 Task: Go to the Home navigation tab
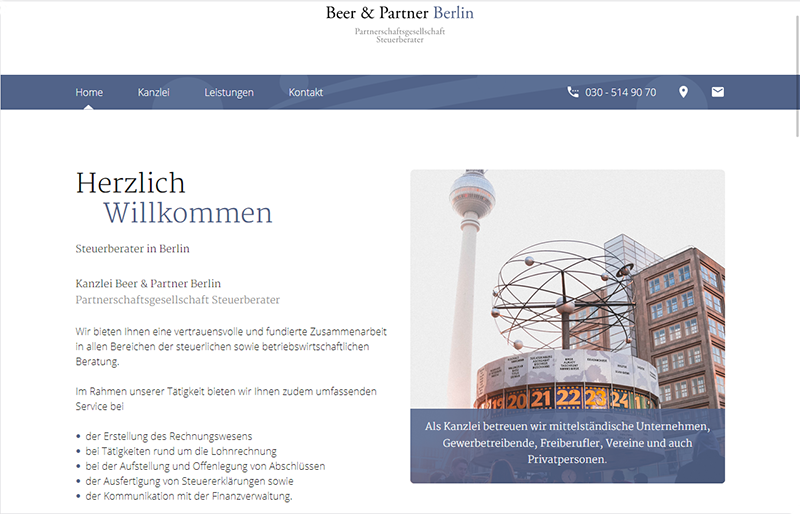[x=89, y=92]
